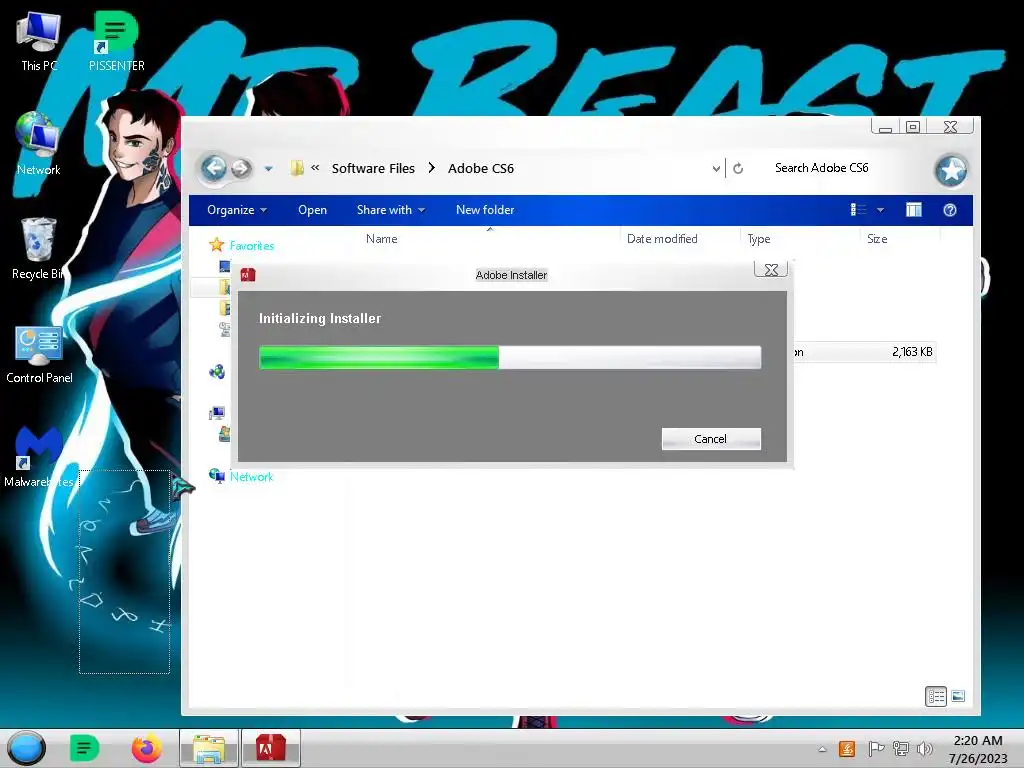Change the view with the view icon
This screenshot has height=768, width=1024.
(858, 210)
